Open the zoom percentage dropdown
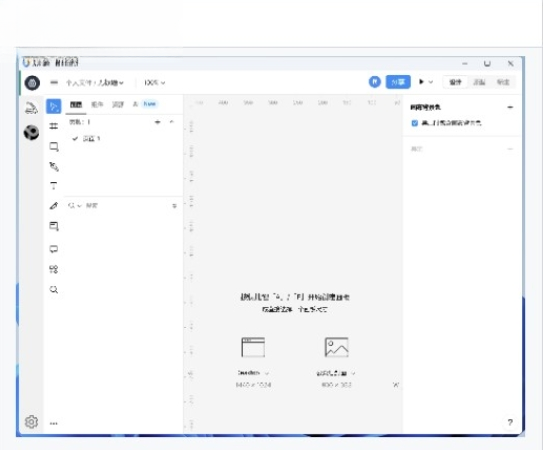This screenshot has height=450, width=543. [x=154, y=83]
